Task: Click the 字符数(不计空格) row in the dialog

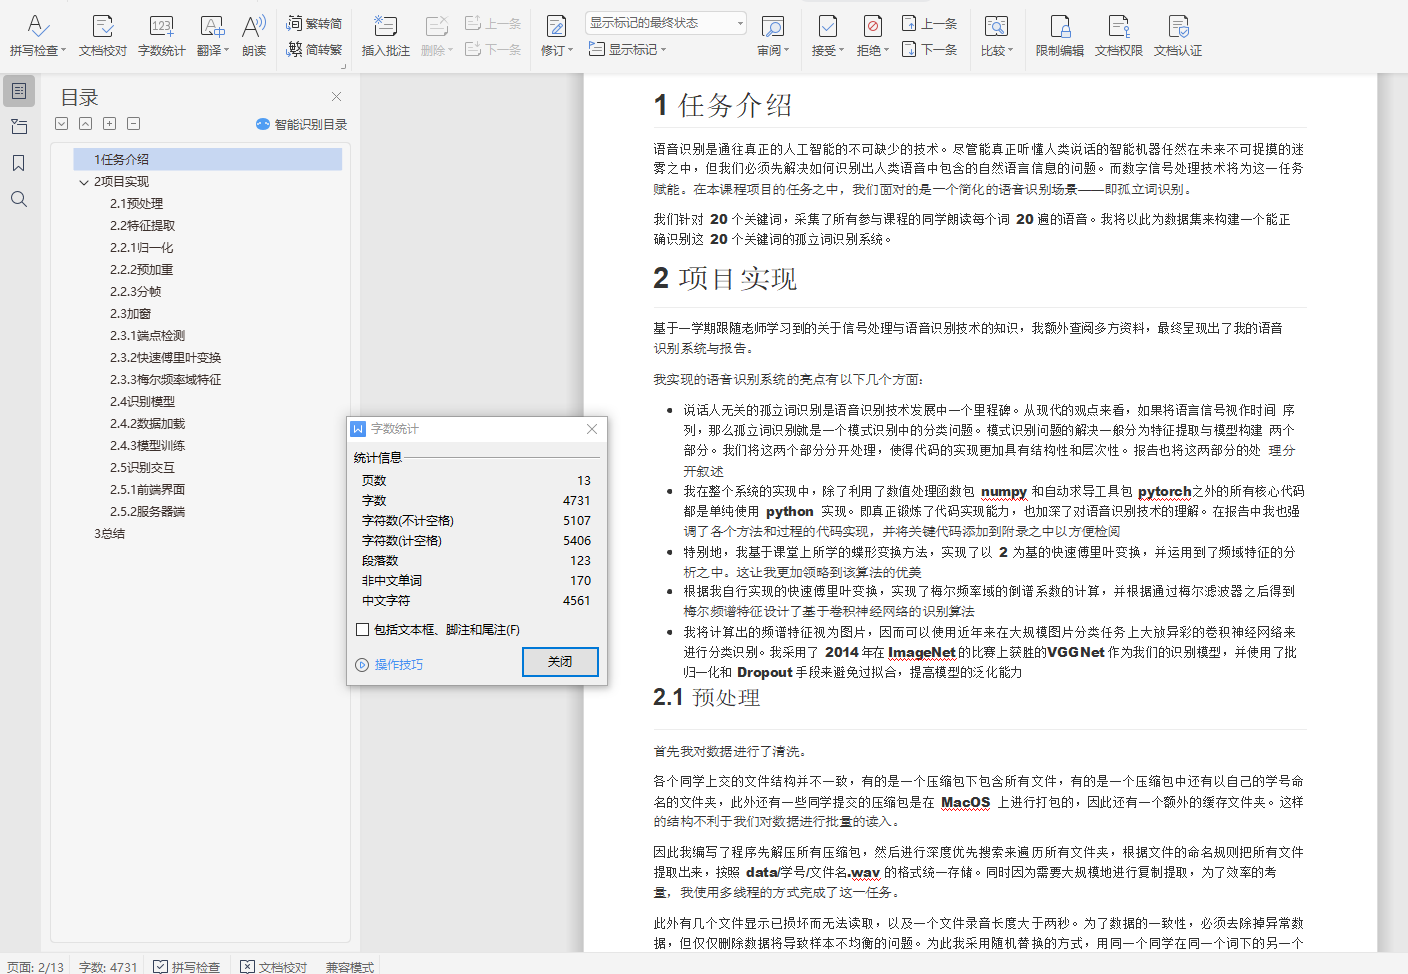Action: 476,521
